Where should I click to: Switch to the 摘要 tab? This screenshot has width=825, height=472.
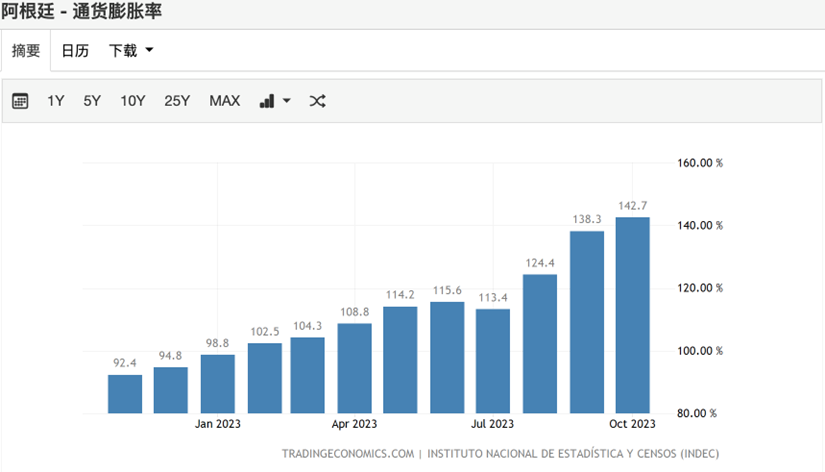coord(26,51)
